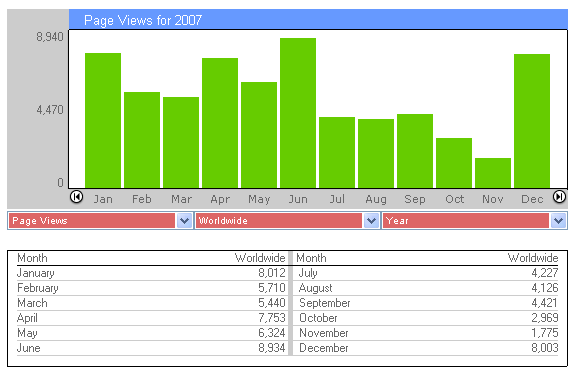Click the value 1,775
Image resolution: width=576 pixels, height=375 pixels.
(x=545, y=333)
